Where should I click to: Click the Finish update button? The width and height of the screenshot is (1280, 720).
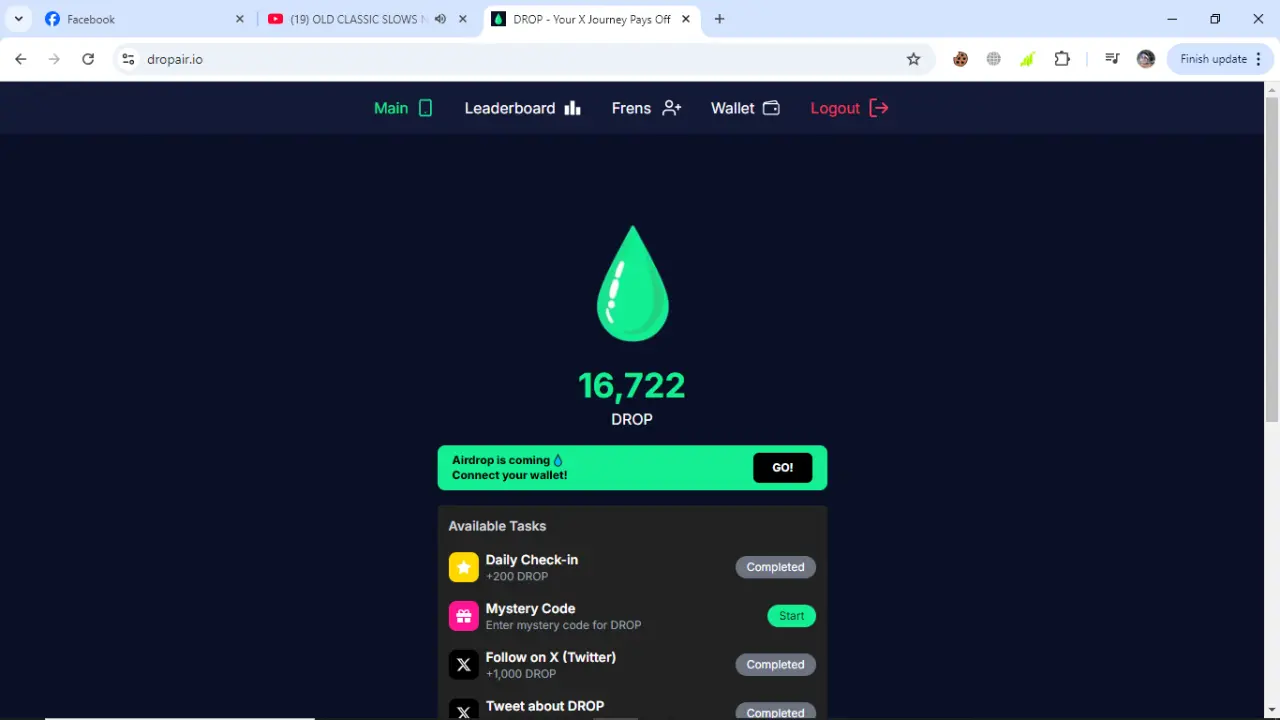(x=1219, y=59)
